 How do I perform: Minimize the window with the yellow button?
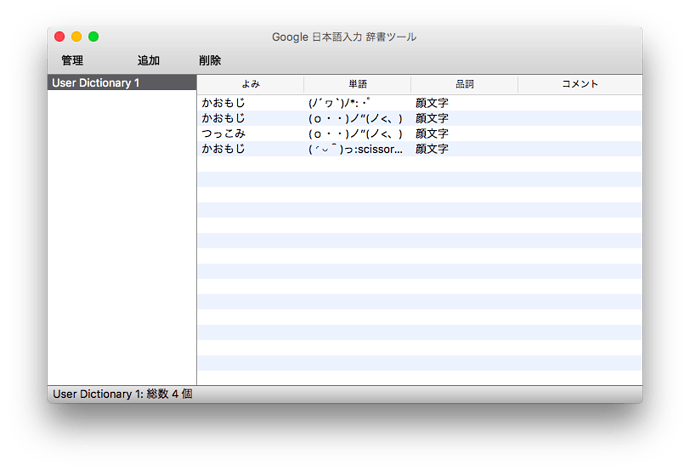tap(77, 37)
